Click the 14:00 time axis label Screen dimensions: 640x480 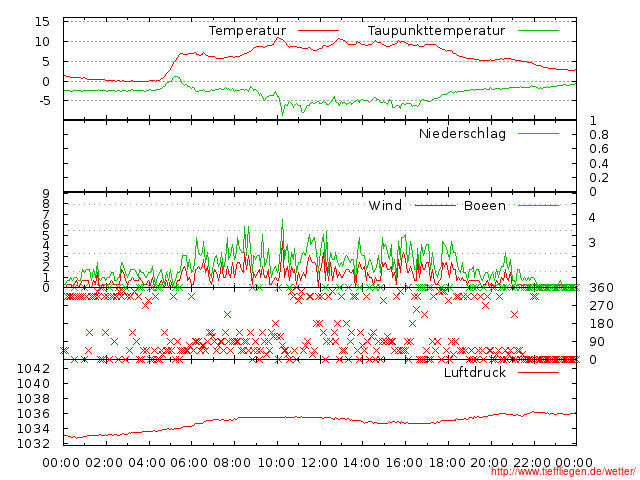pos(362,463)
